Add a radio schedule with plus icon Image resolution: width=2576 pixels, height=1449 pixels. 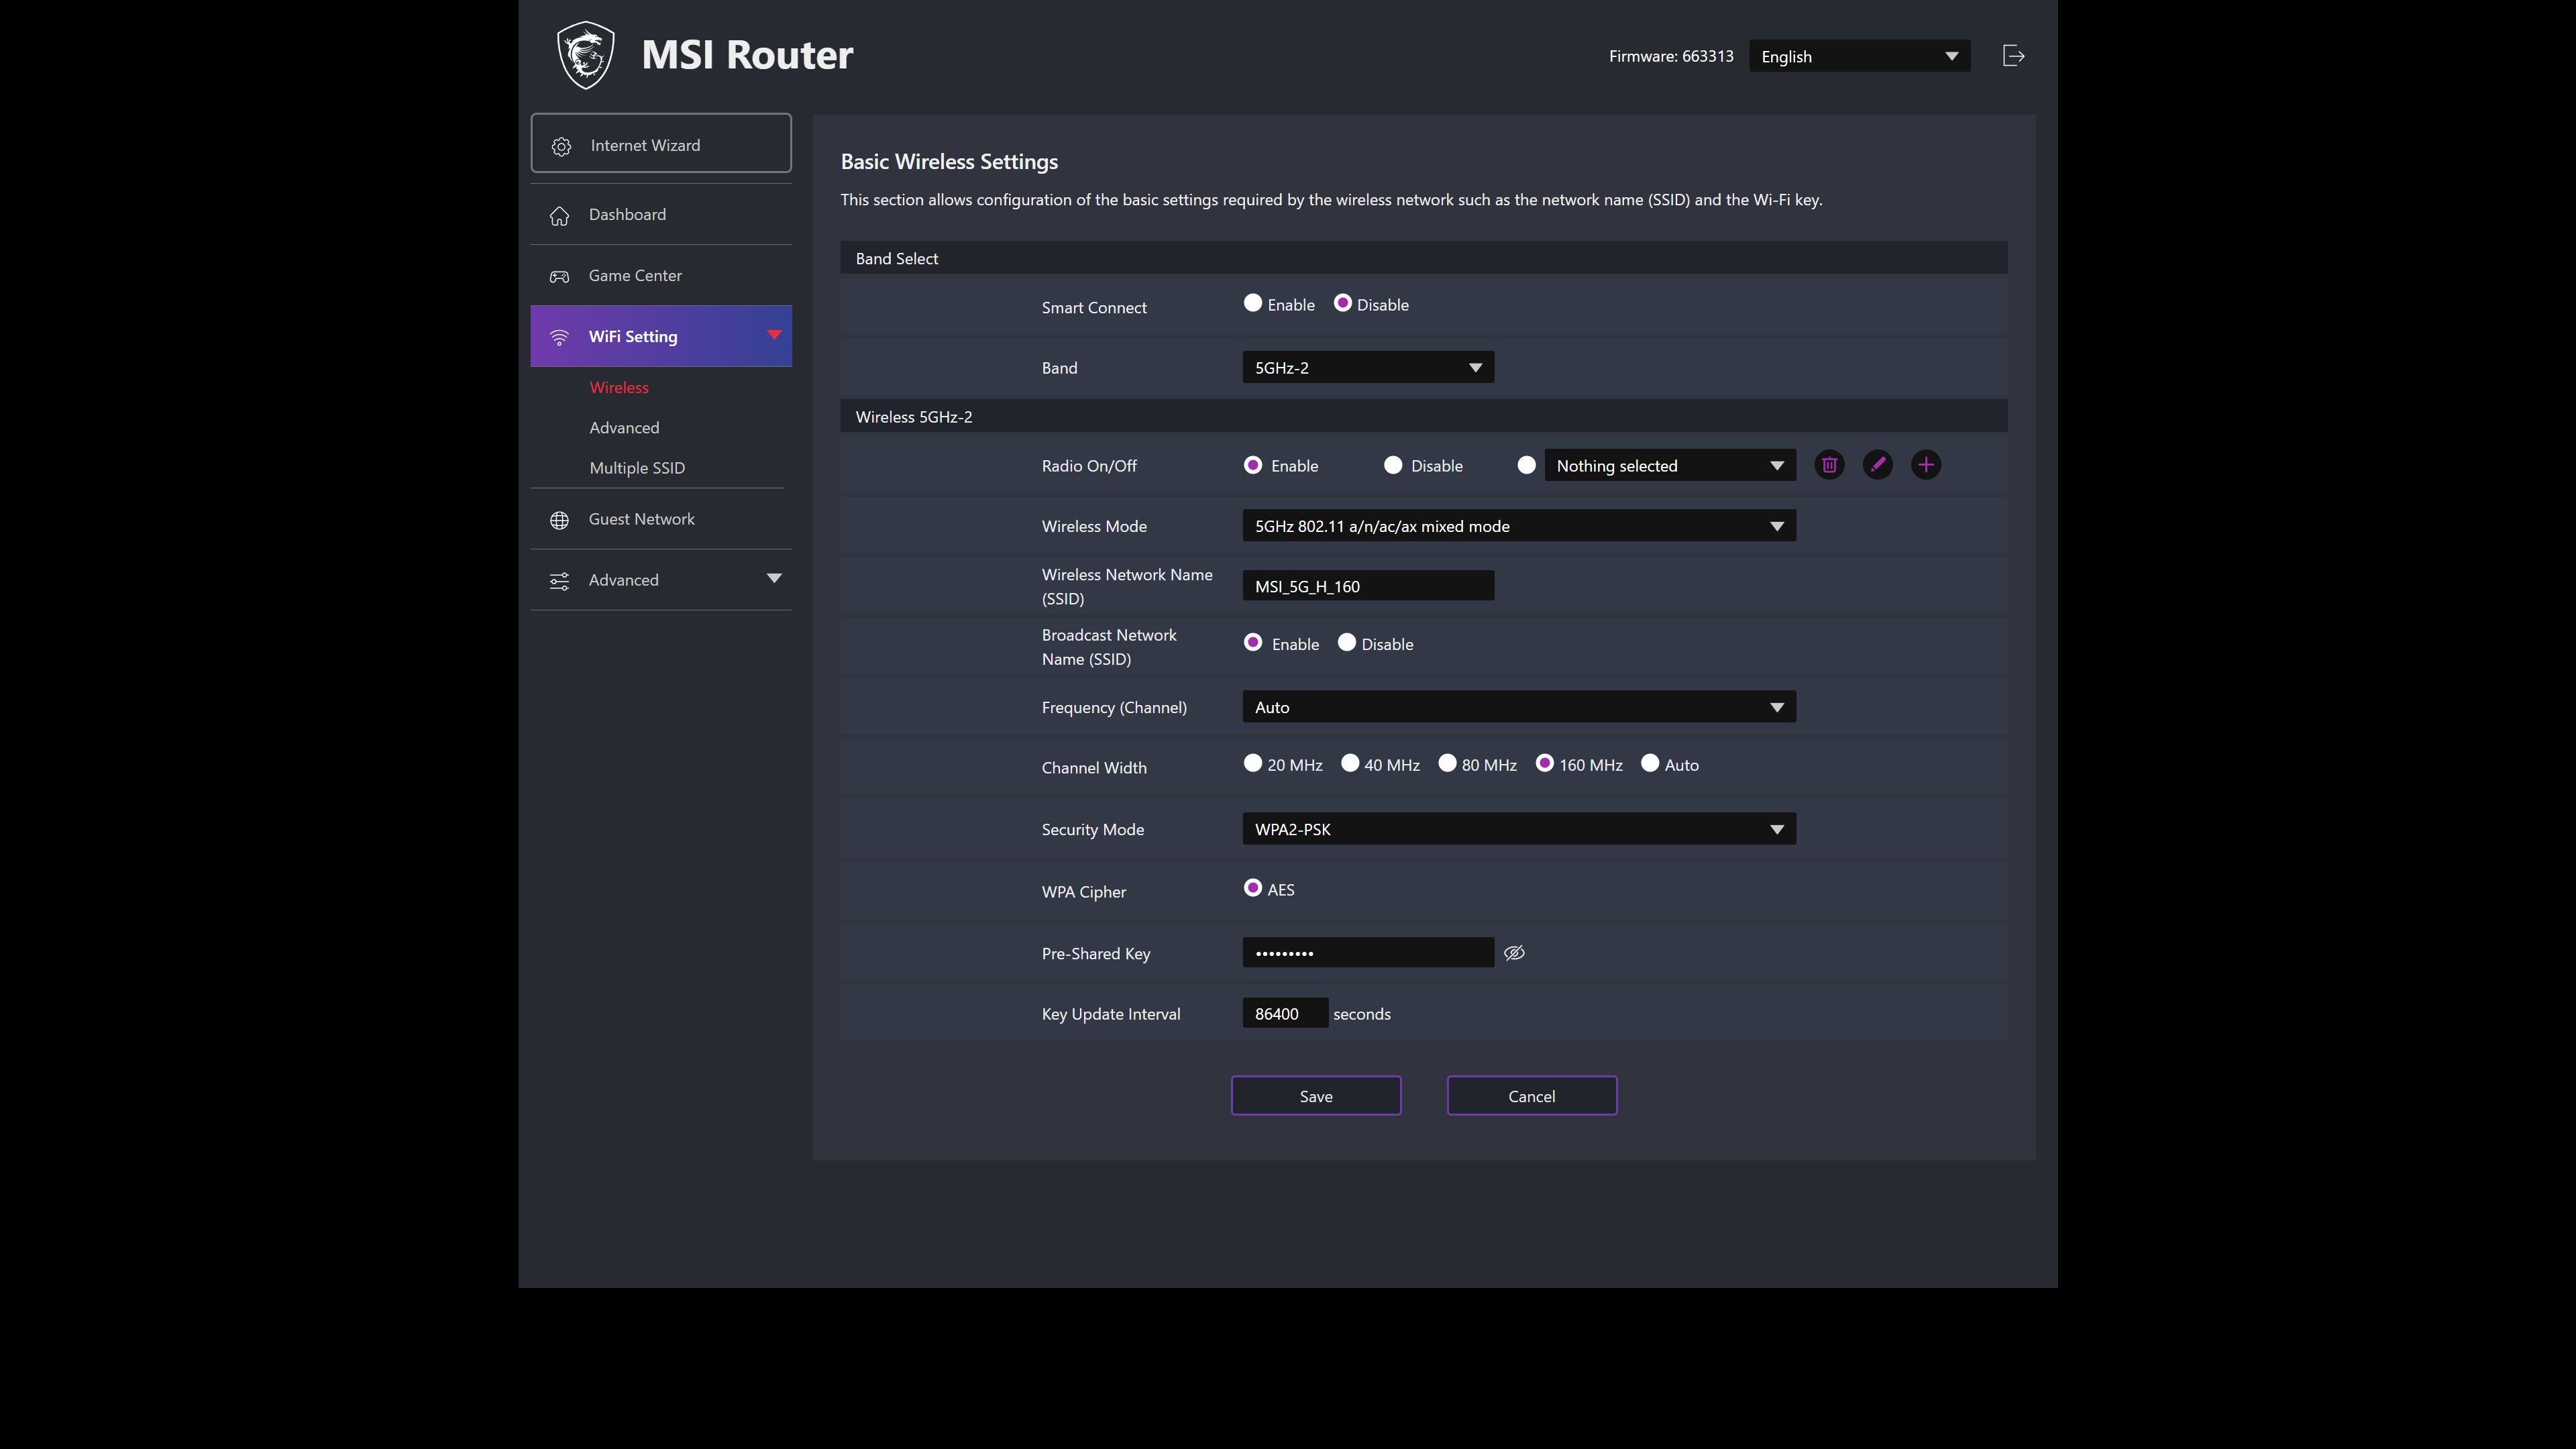(x=1926, y=465)
